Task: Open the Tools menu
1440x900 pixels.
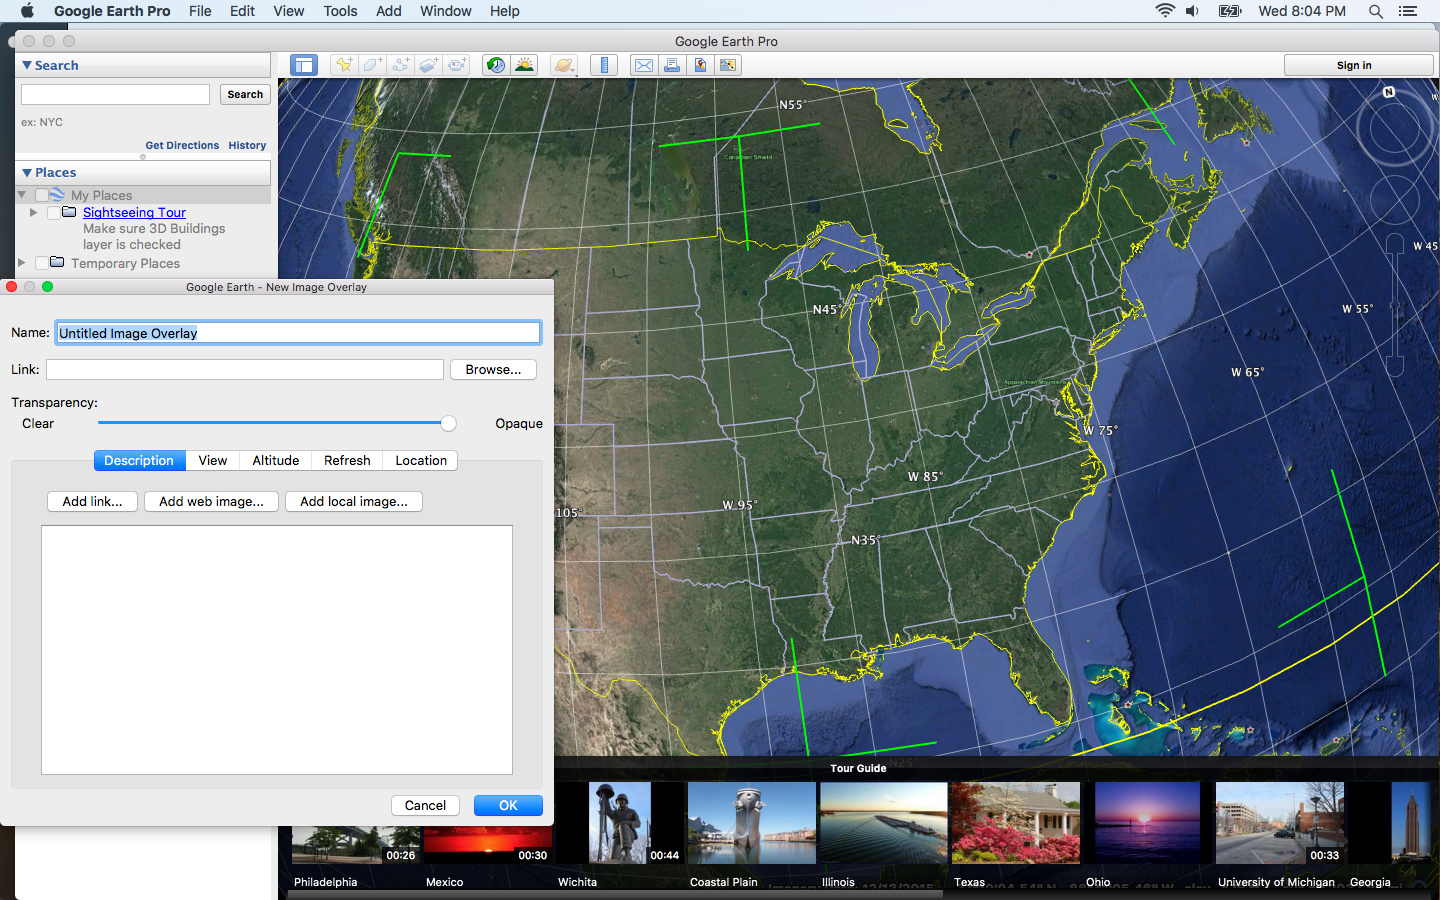Action: [340, 11]
